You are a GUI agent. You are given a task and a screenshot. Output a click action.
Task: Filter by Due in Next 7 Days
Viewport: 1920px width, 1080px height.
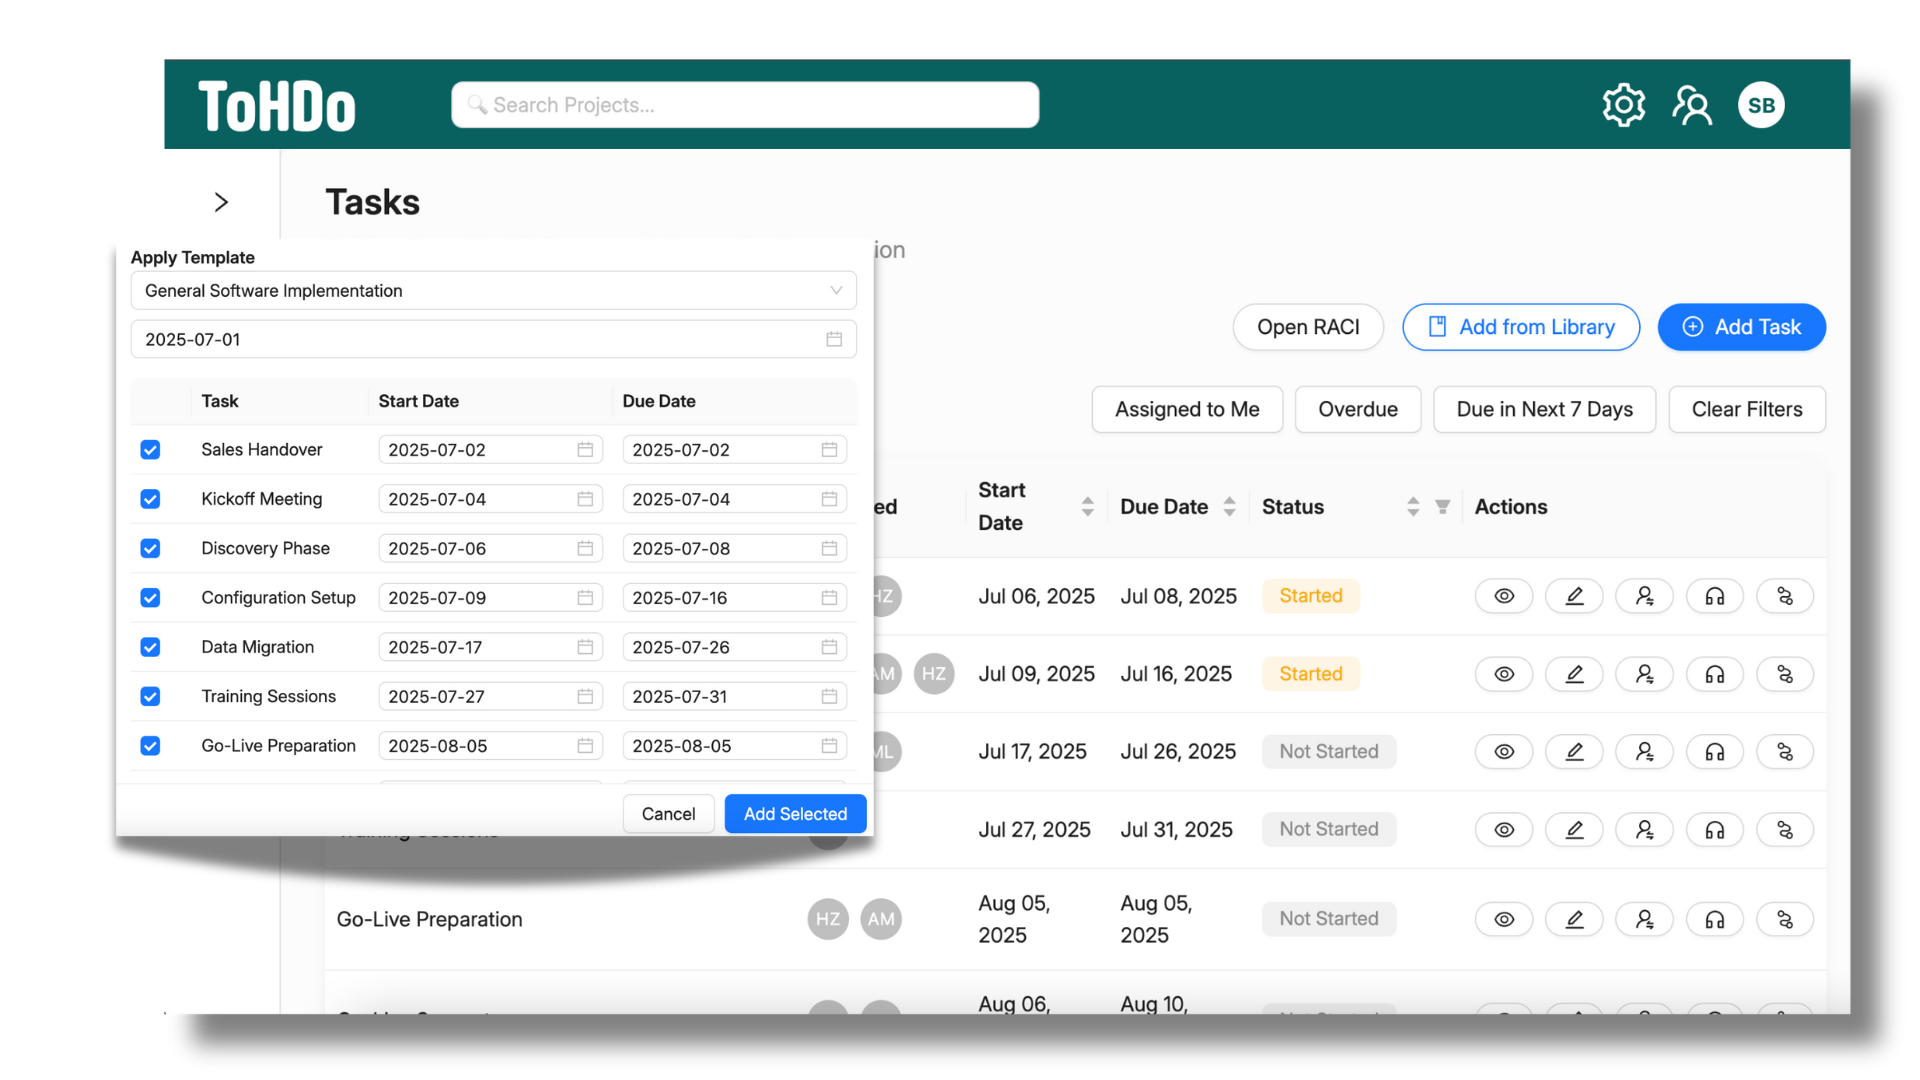[x=1543, y=409]
